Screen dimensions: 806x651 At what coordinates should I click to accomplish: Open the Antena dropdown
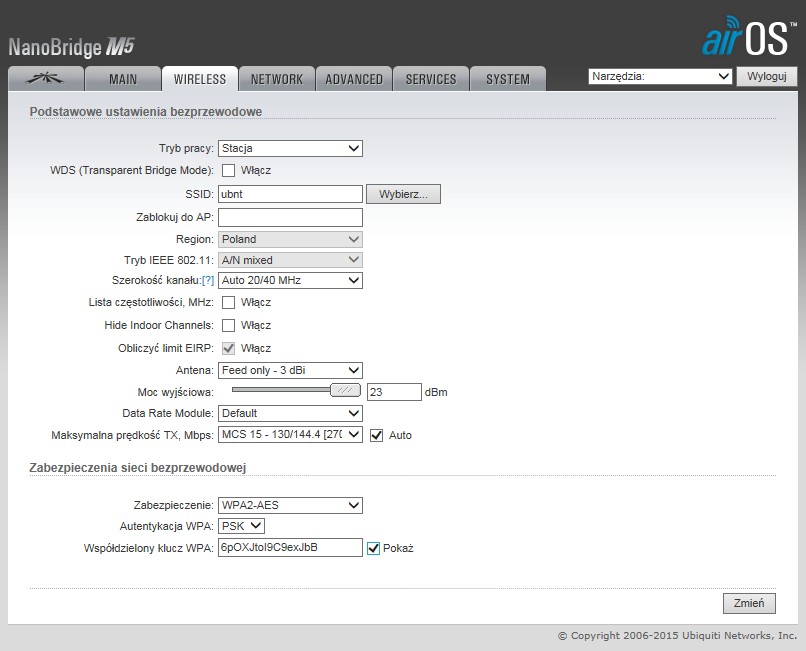[290, 370]
